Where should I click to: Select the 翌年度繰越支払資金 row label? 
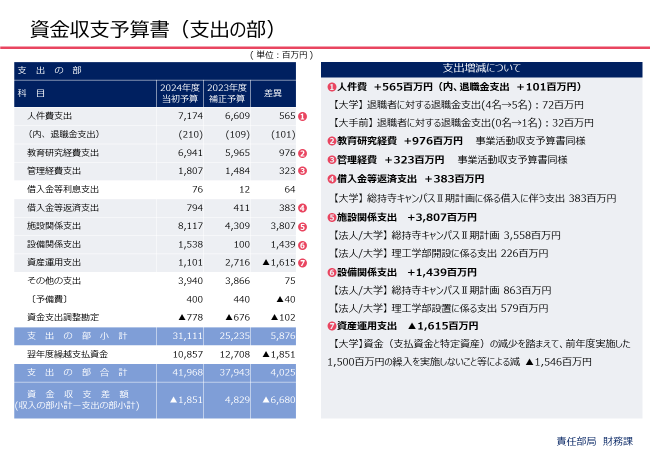pyautogui.click(x=69, y=354)
